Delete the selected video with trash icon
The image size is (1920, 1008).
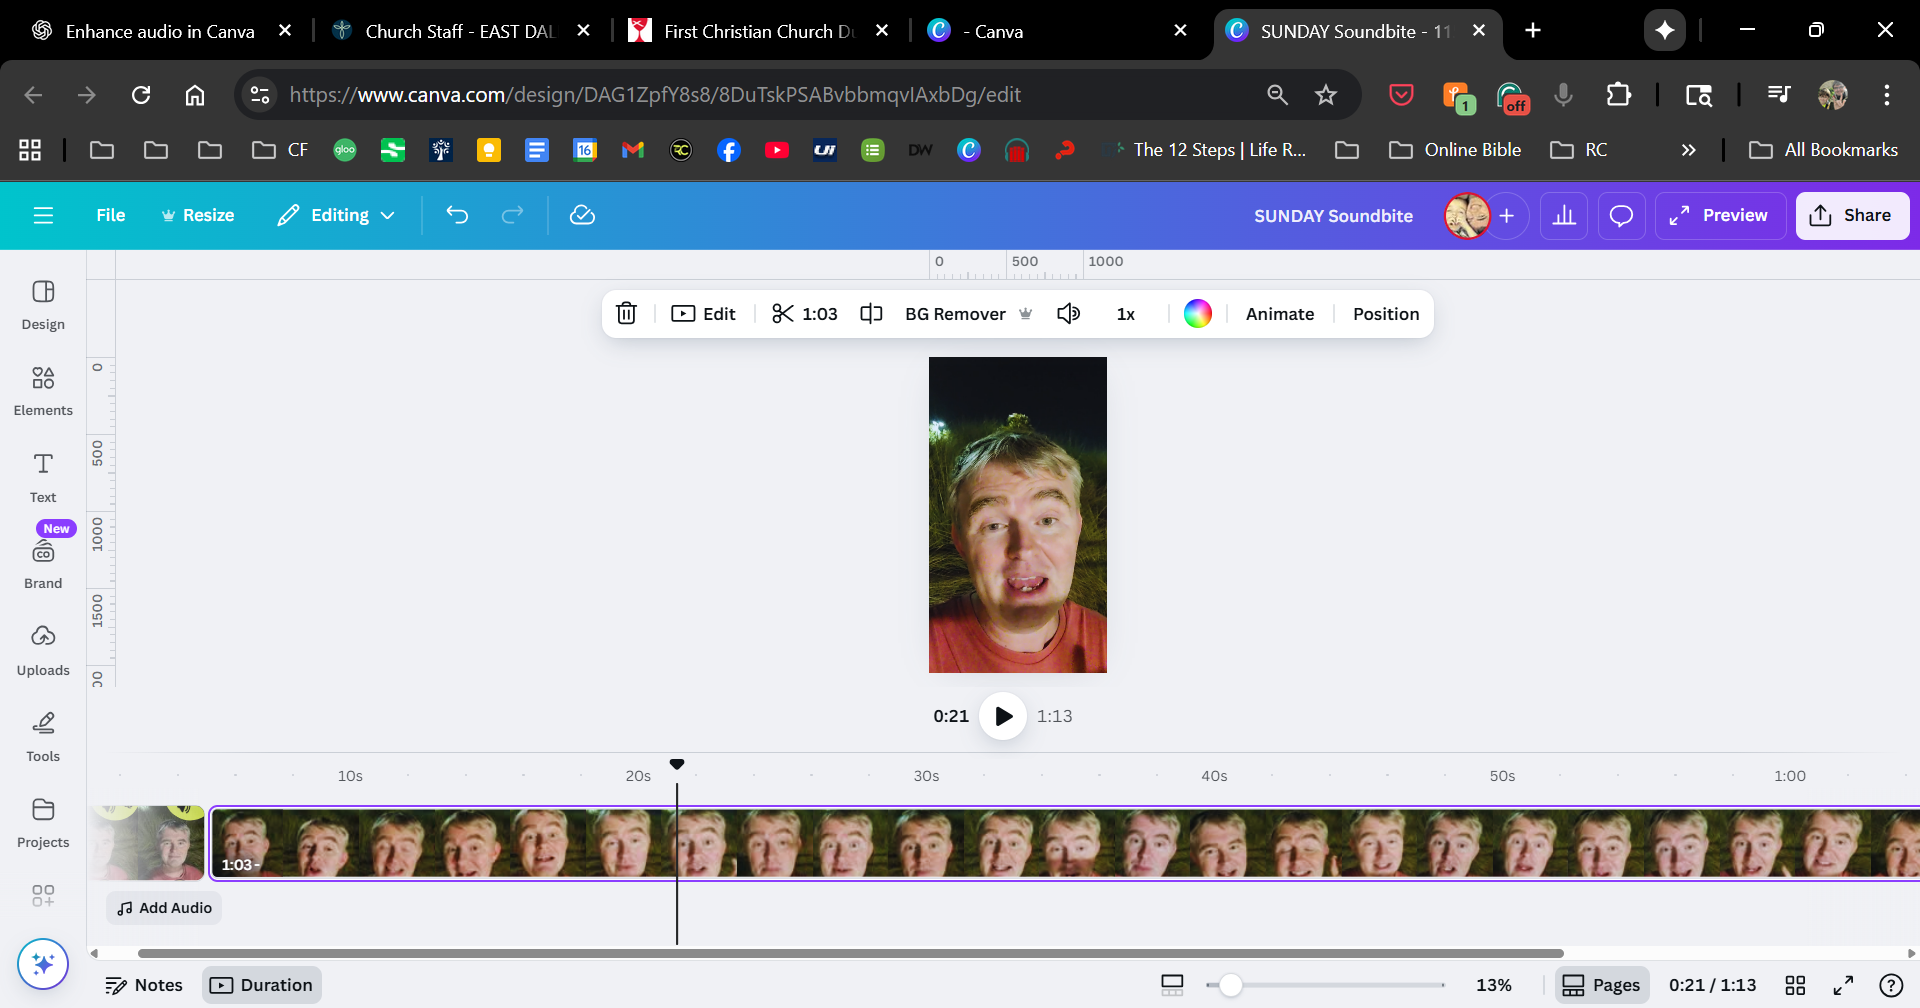(x=626, y=314)
